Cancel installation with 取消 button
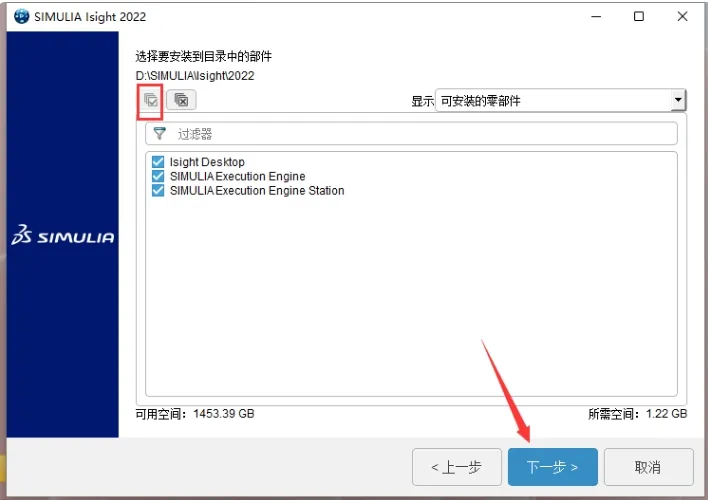 pyautogui.click(x=648, y=467)
